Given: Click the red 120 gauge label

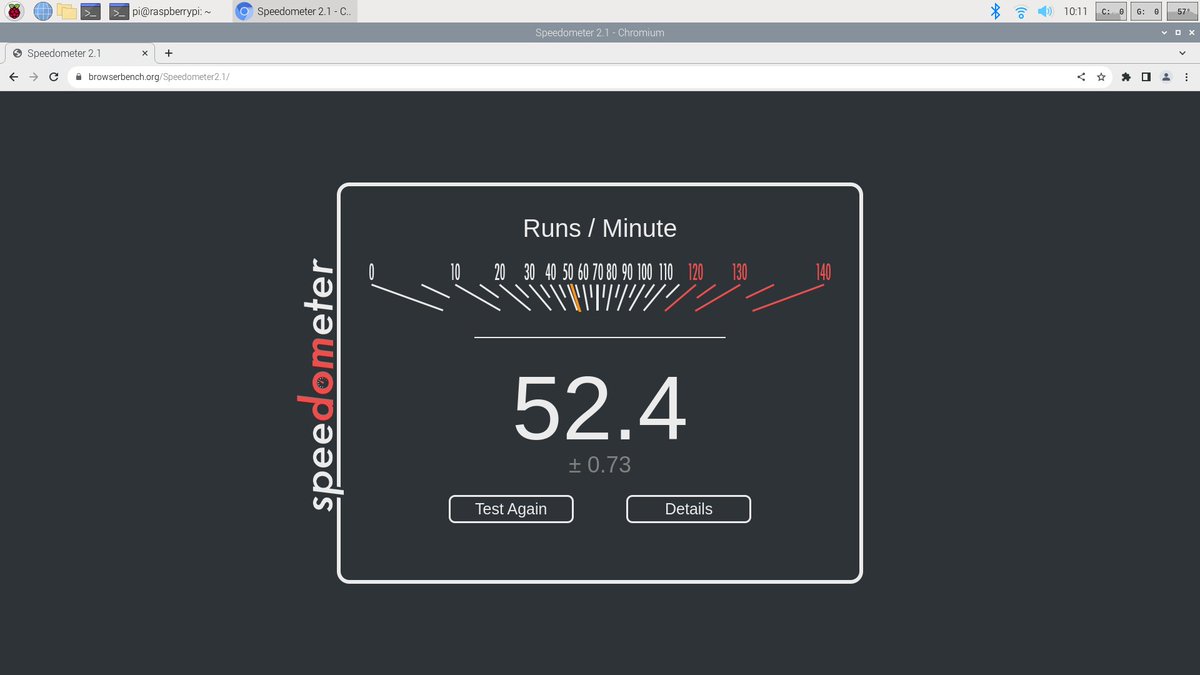Looking at the screenshot, I should 696,272.
